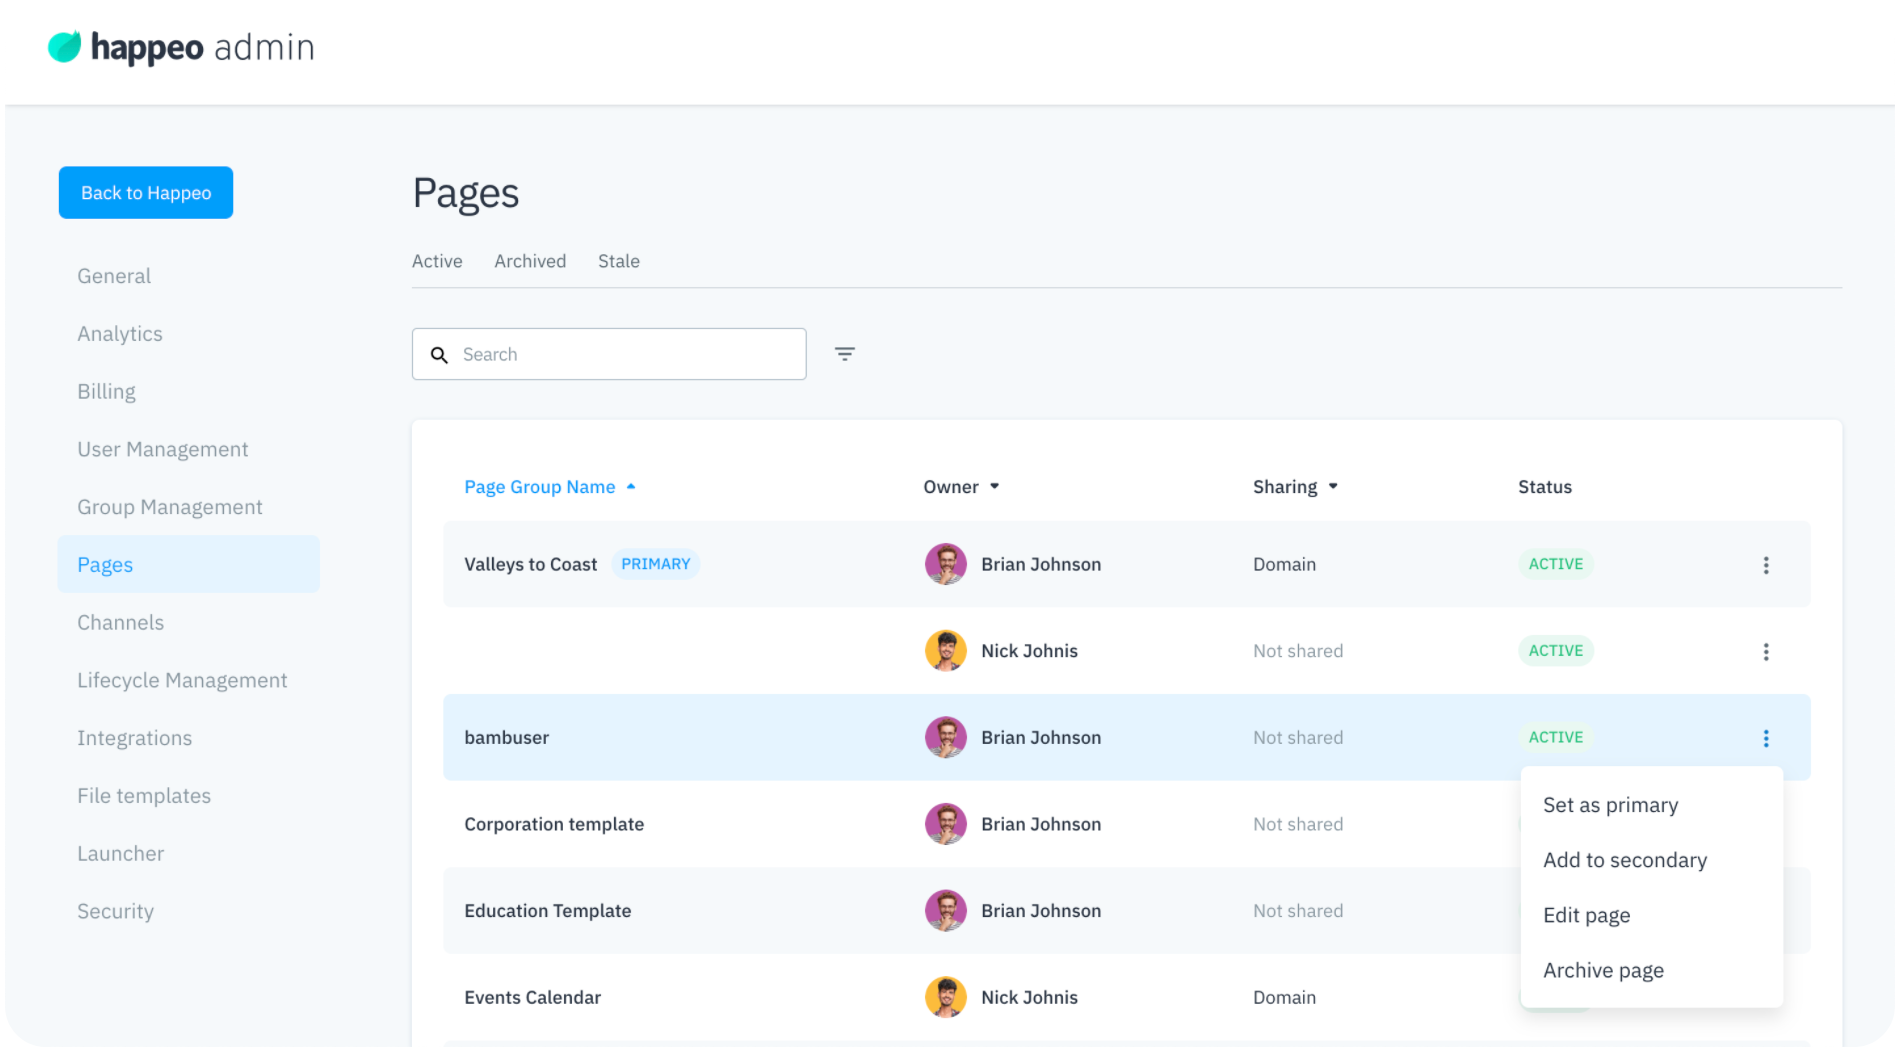
Task: Click the Happeo leaf logo icon
Action: click(65, 47)
